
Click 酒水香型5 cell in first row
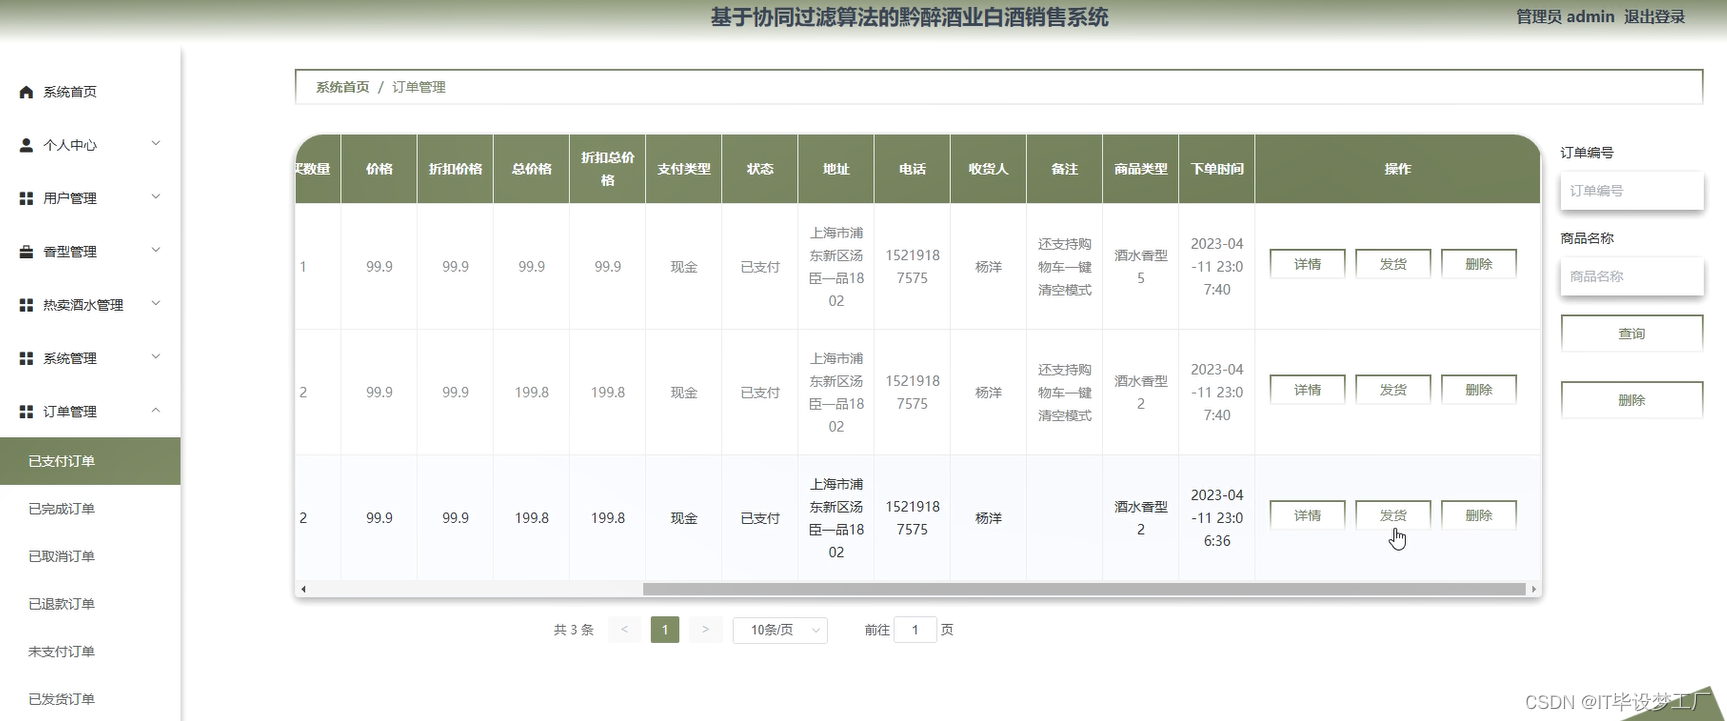click(x=1141, y=267)
